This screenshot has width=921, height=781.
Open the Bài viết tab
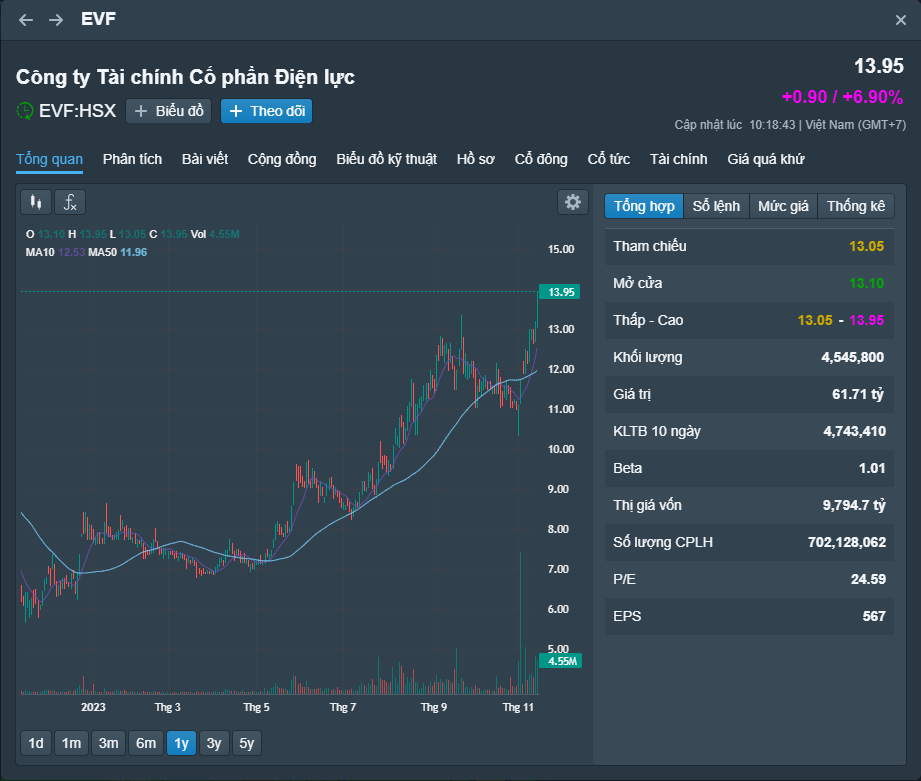point(205,159)
